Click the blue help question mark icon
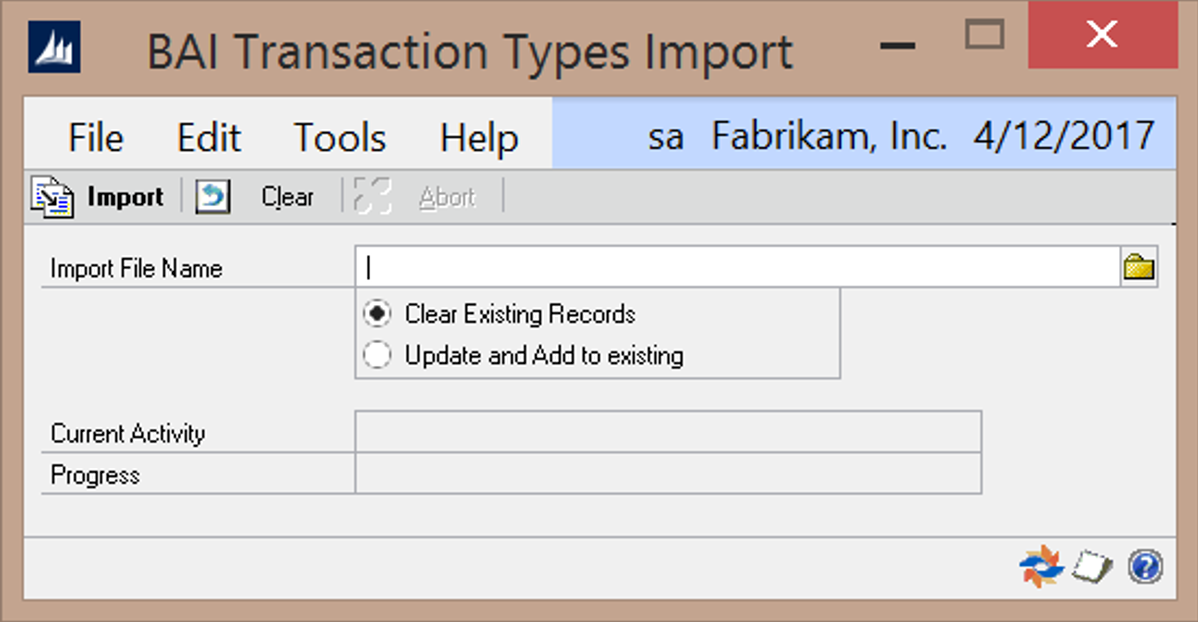 [1145, 567]
